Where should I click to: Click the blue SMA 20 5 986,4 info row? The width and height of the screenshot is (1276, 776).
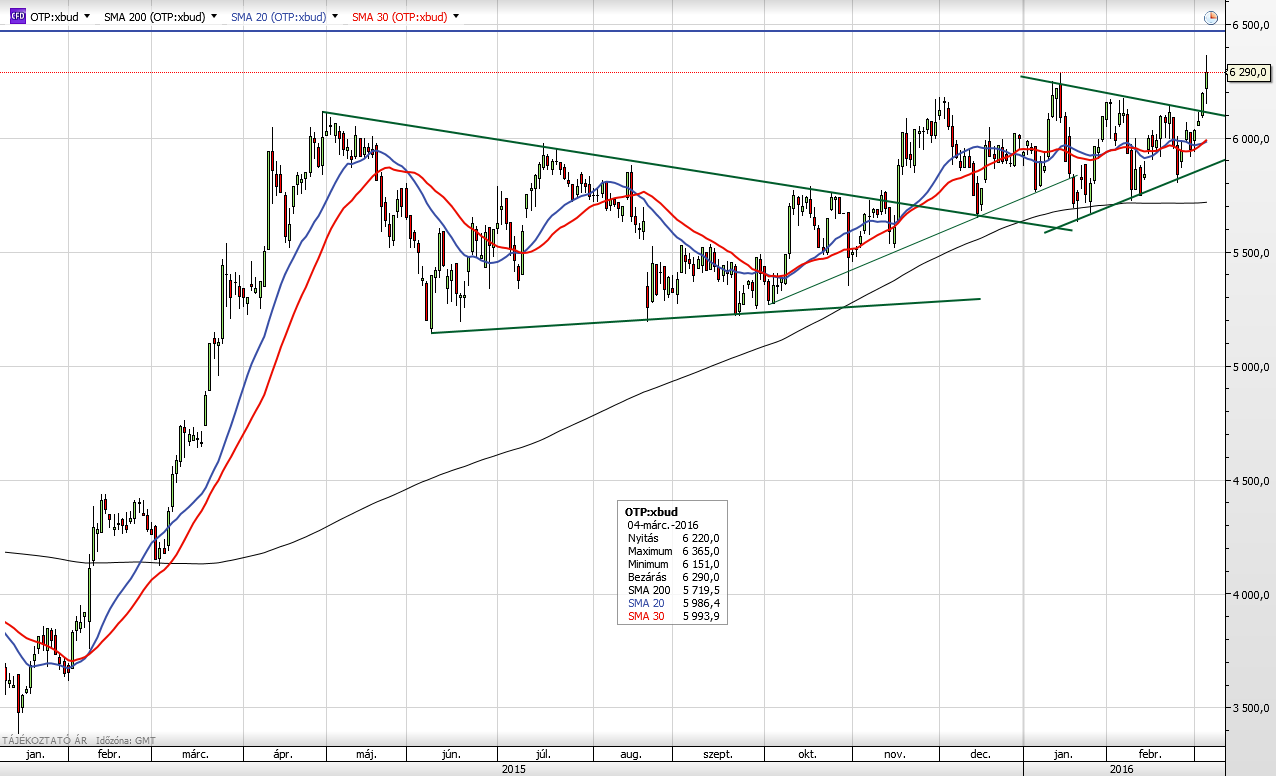point(673,603)
